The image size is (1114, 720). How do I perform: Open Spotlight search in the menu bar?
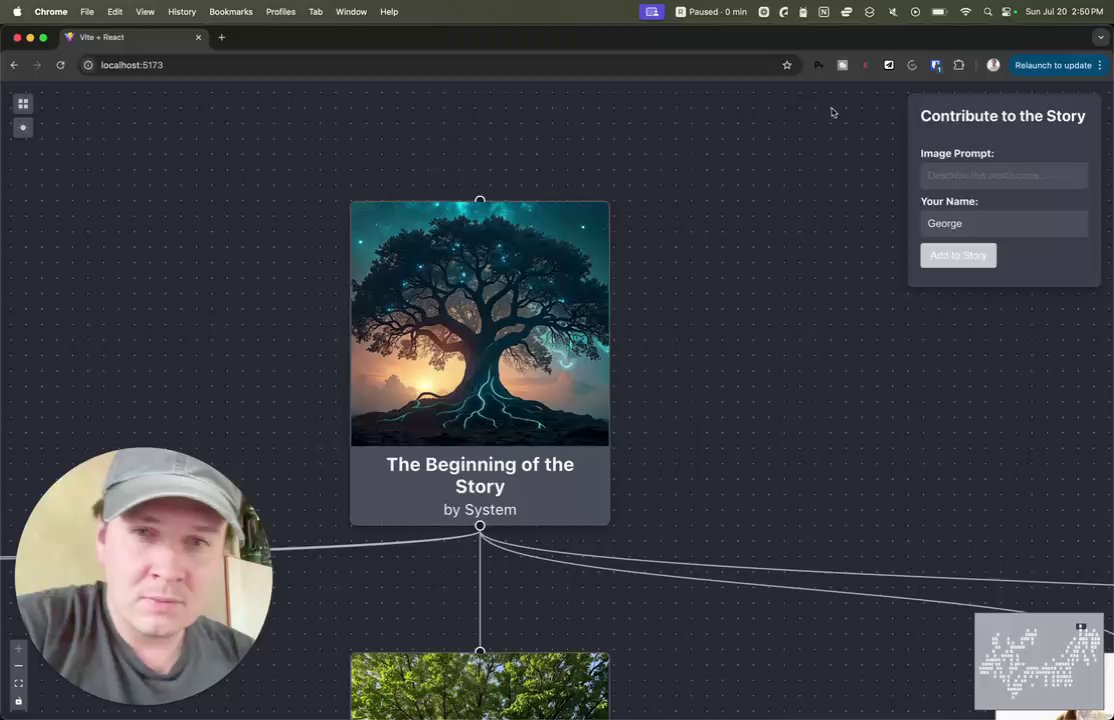point(988,11)
